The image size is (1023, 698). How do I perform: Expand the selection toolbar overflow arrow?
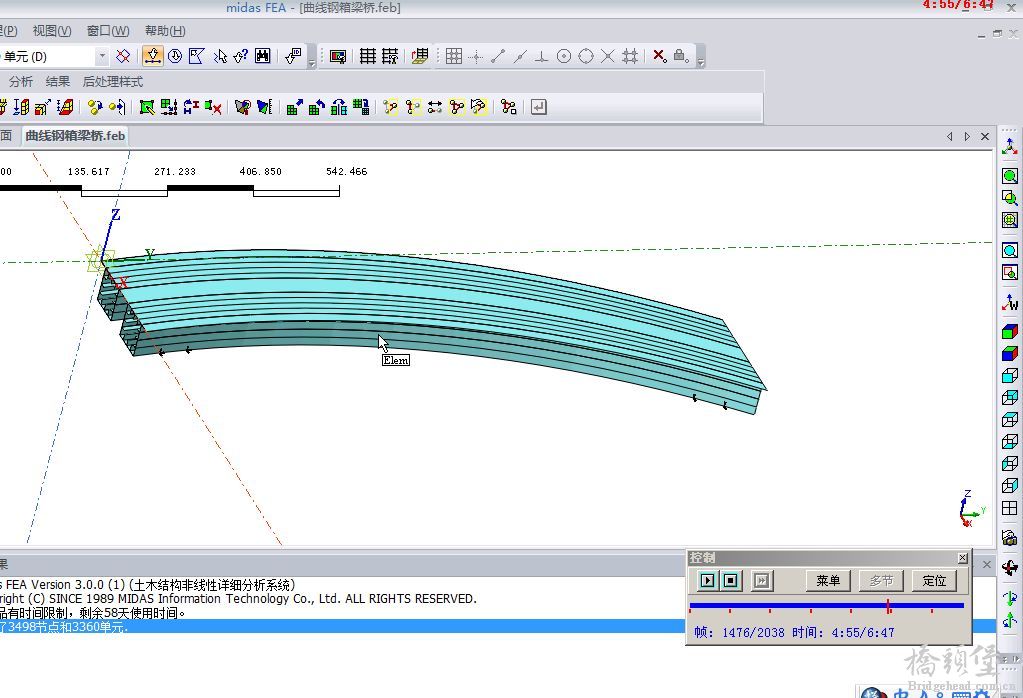click(312, 63)
